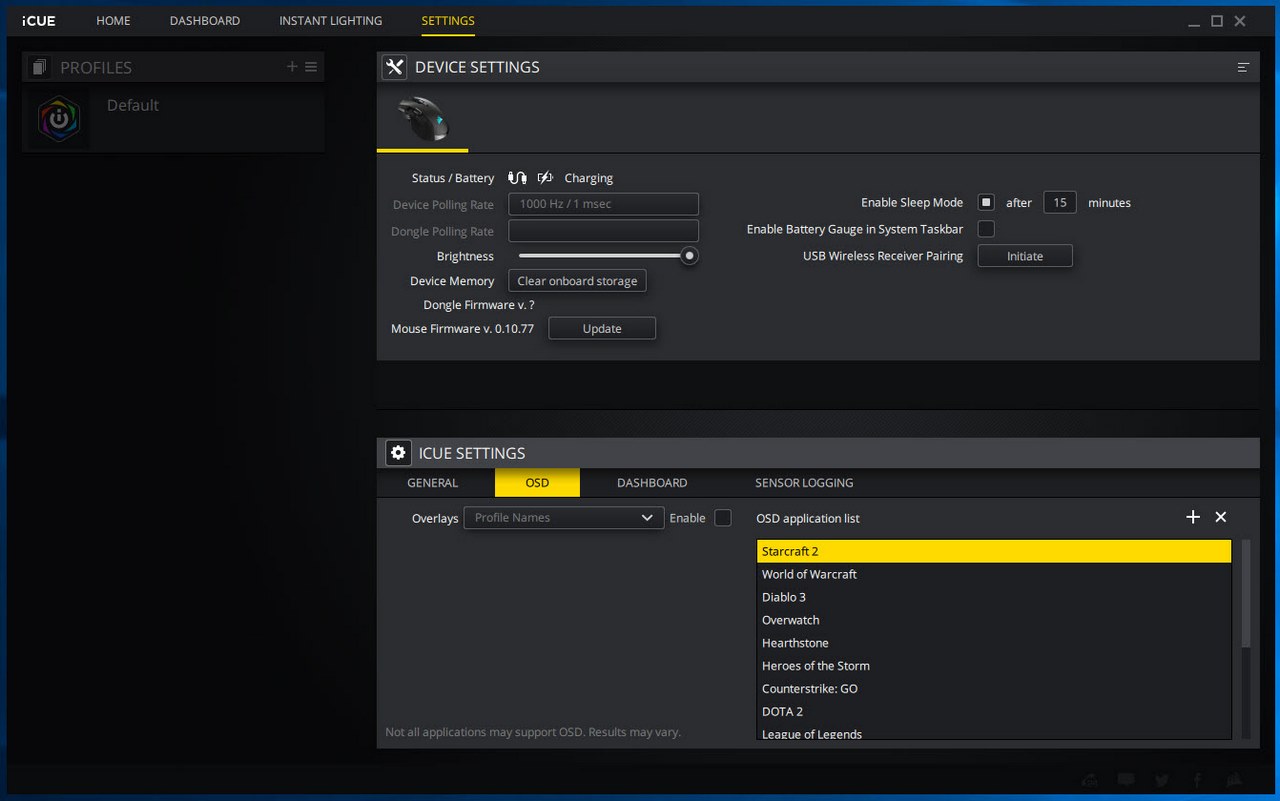Switch to the iCUE Settings DASHBOARD tab
This screenshot has width=1280, height=801.
click(x=652, y=482)
